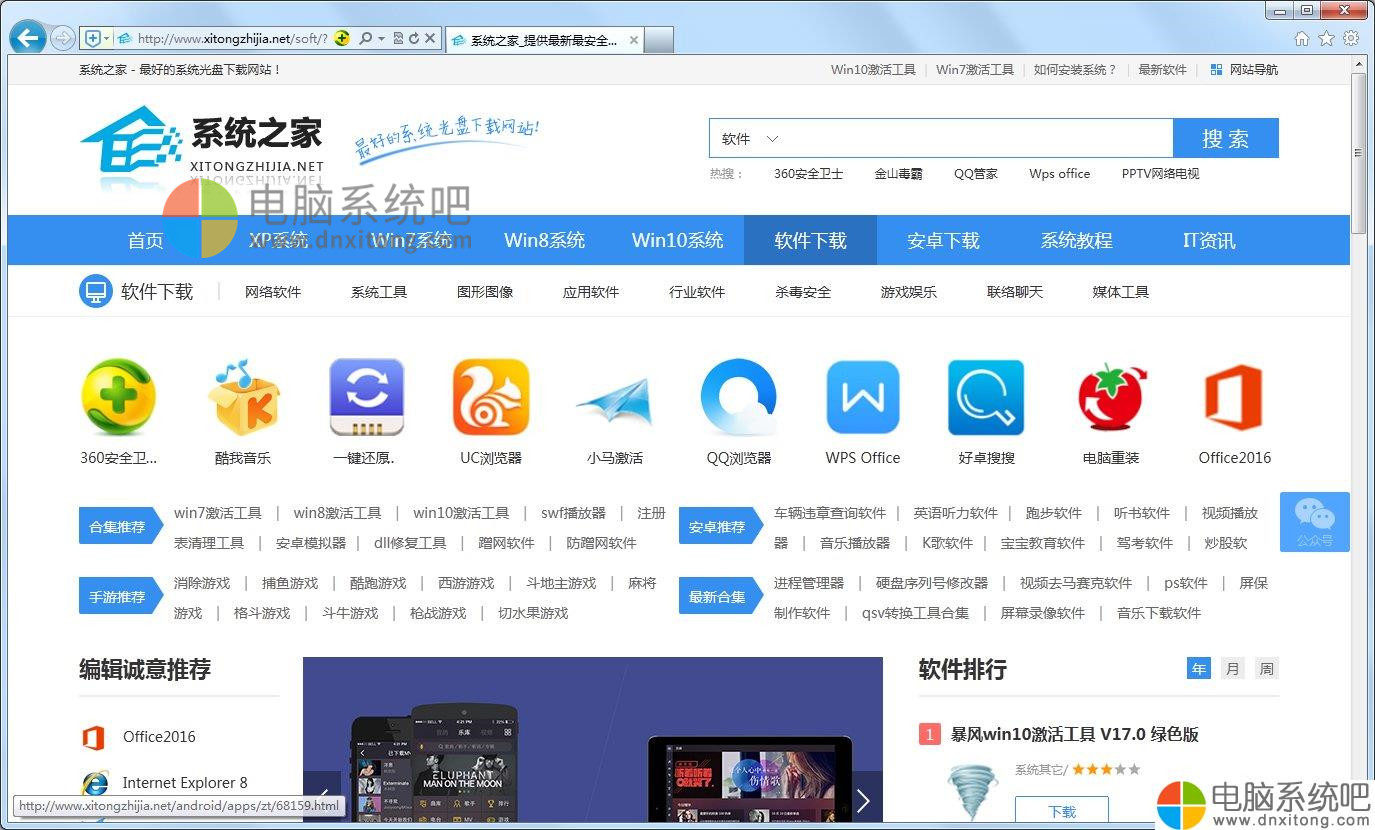Open the 杀毒安全 subcategory

(x=803, y=292)
